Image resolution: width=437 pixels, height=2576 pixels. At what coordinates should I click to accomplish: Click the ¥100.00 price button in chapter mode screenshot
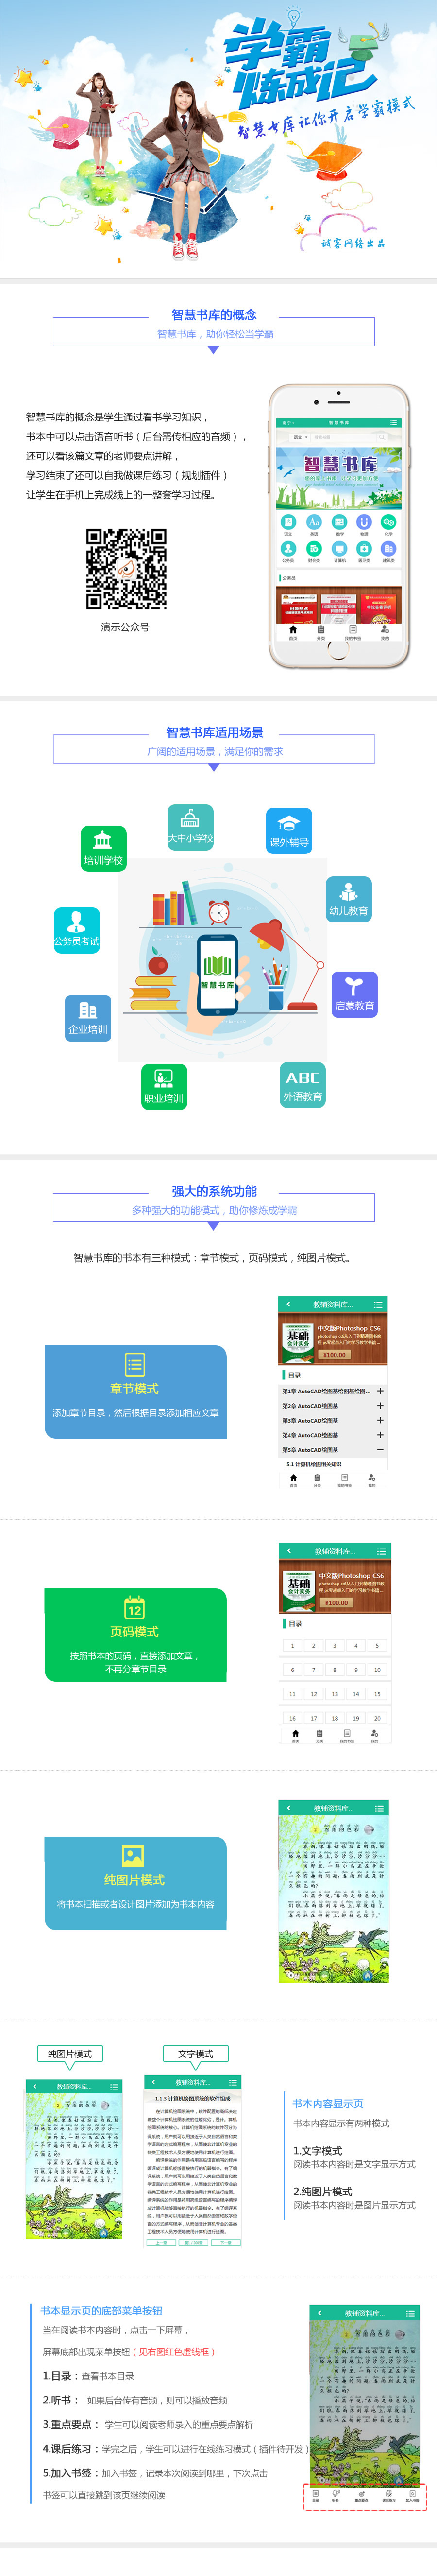[334, 1354]
